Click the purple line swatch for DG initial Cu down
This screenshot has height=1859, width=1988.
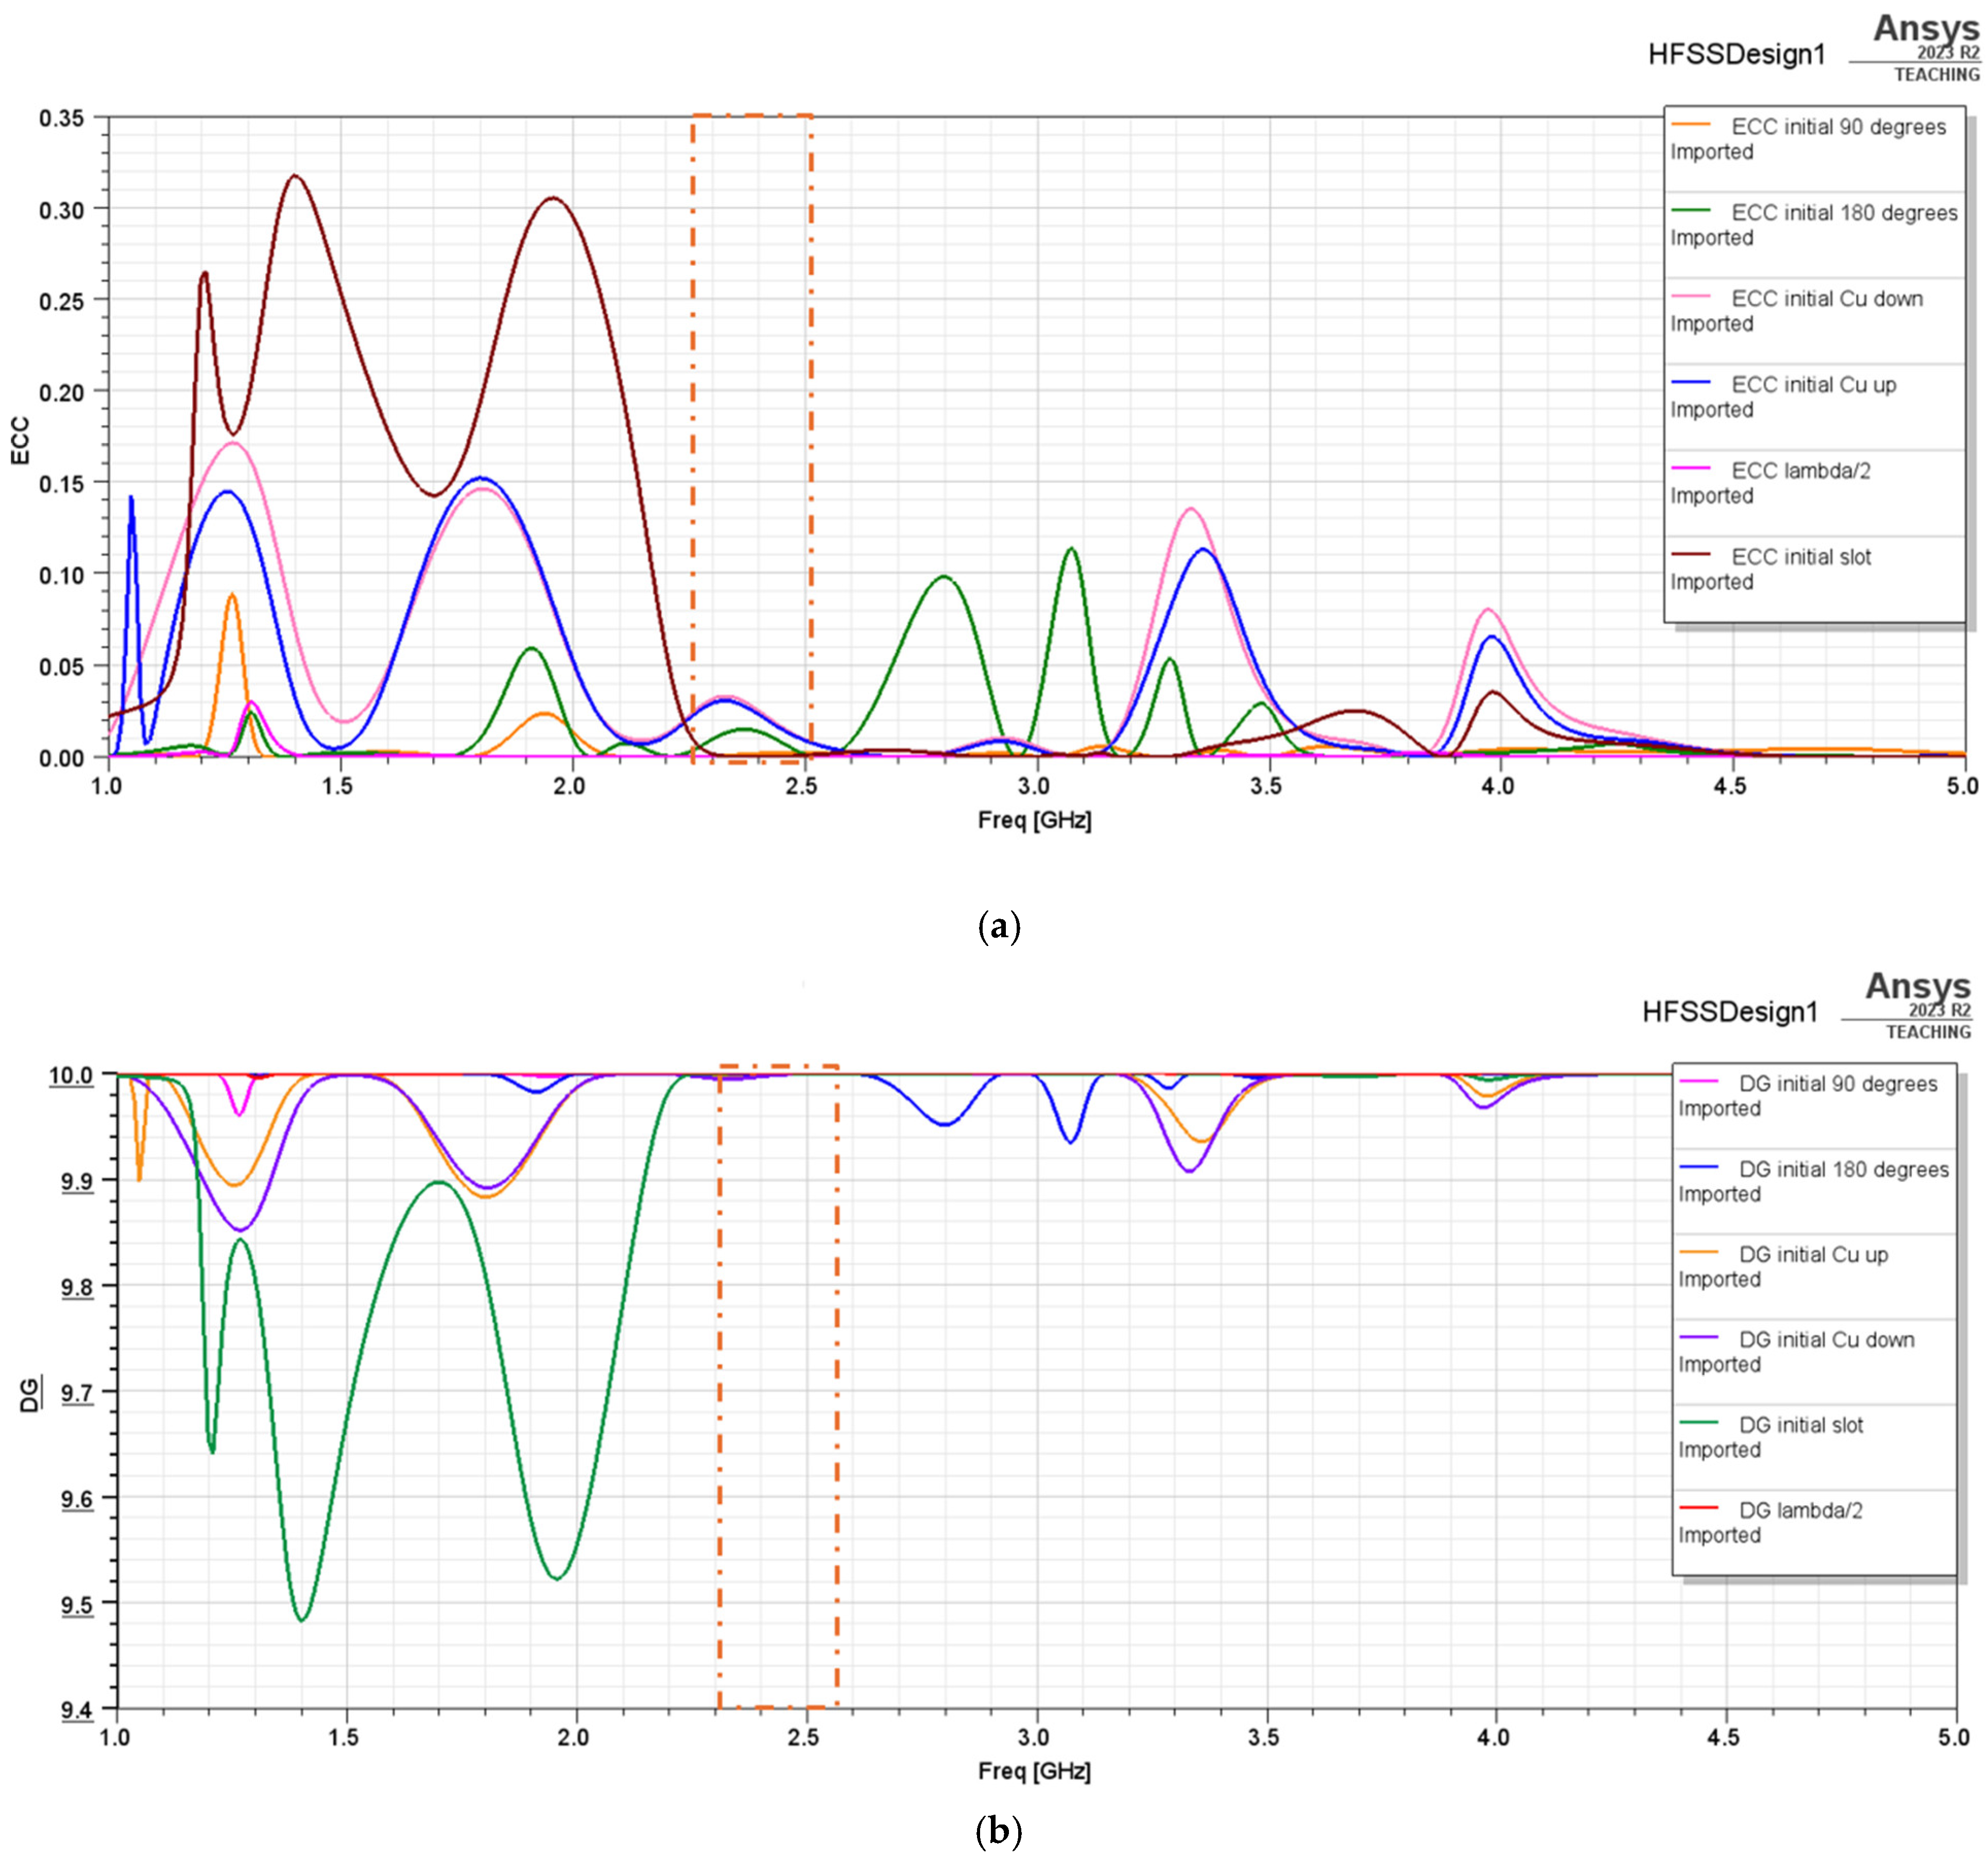coord(1698,1338)
